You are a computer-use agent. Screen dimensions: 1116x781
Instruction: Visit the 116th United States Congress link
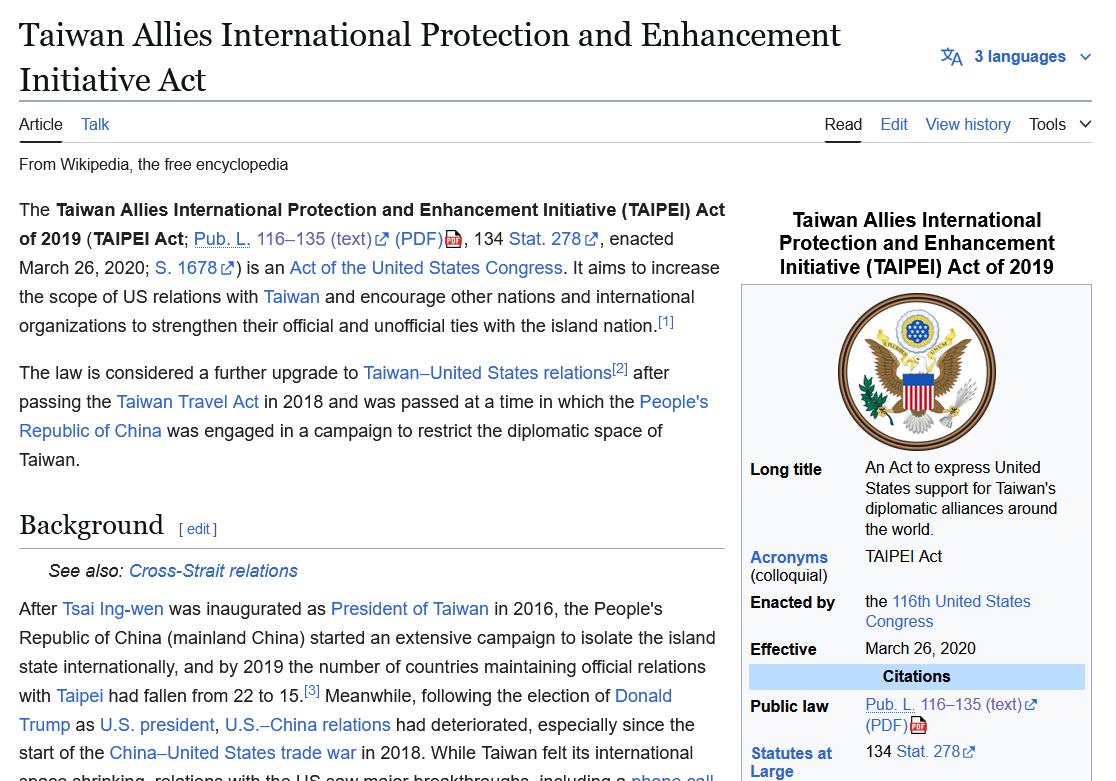962,602
